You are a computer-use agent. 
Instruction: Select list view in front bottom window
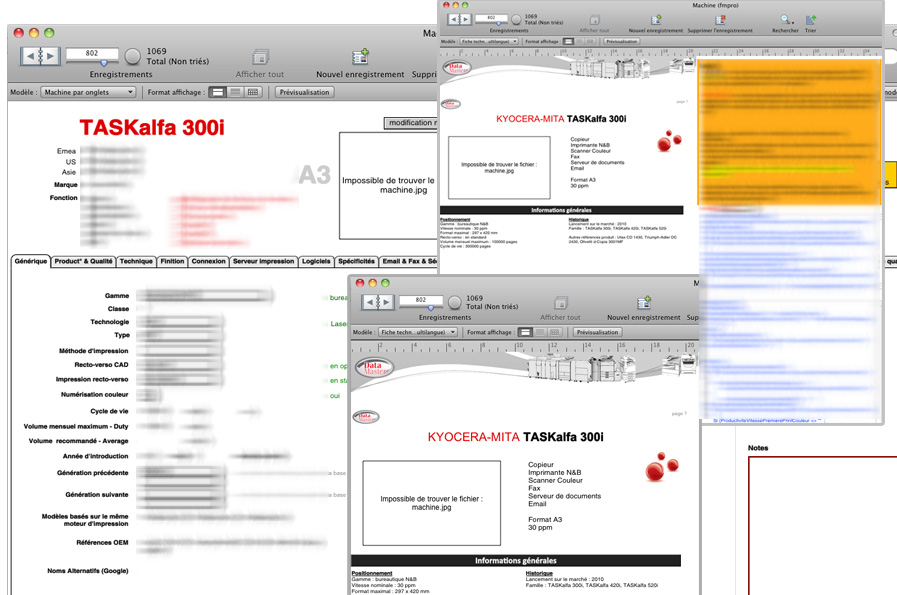(x=540, y=332)
